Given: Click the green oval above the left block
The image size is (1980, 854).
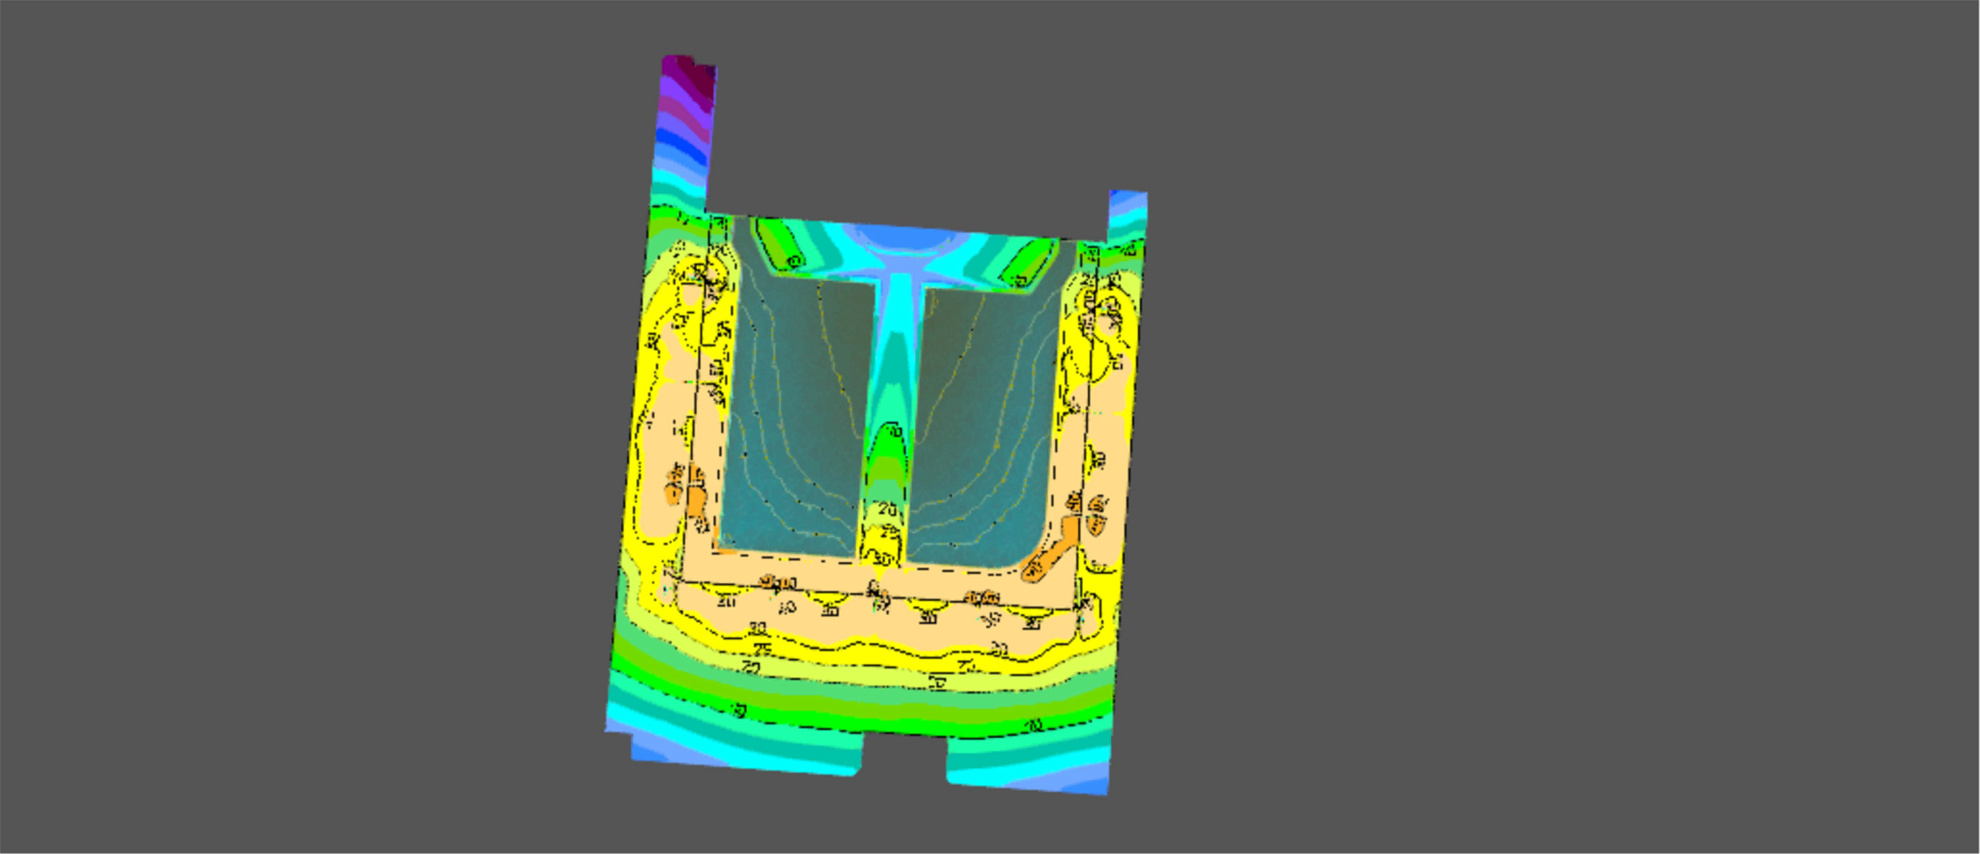Looking at the screenshot, I should pos(778,245).
